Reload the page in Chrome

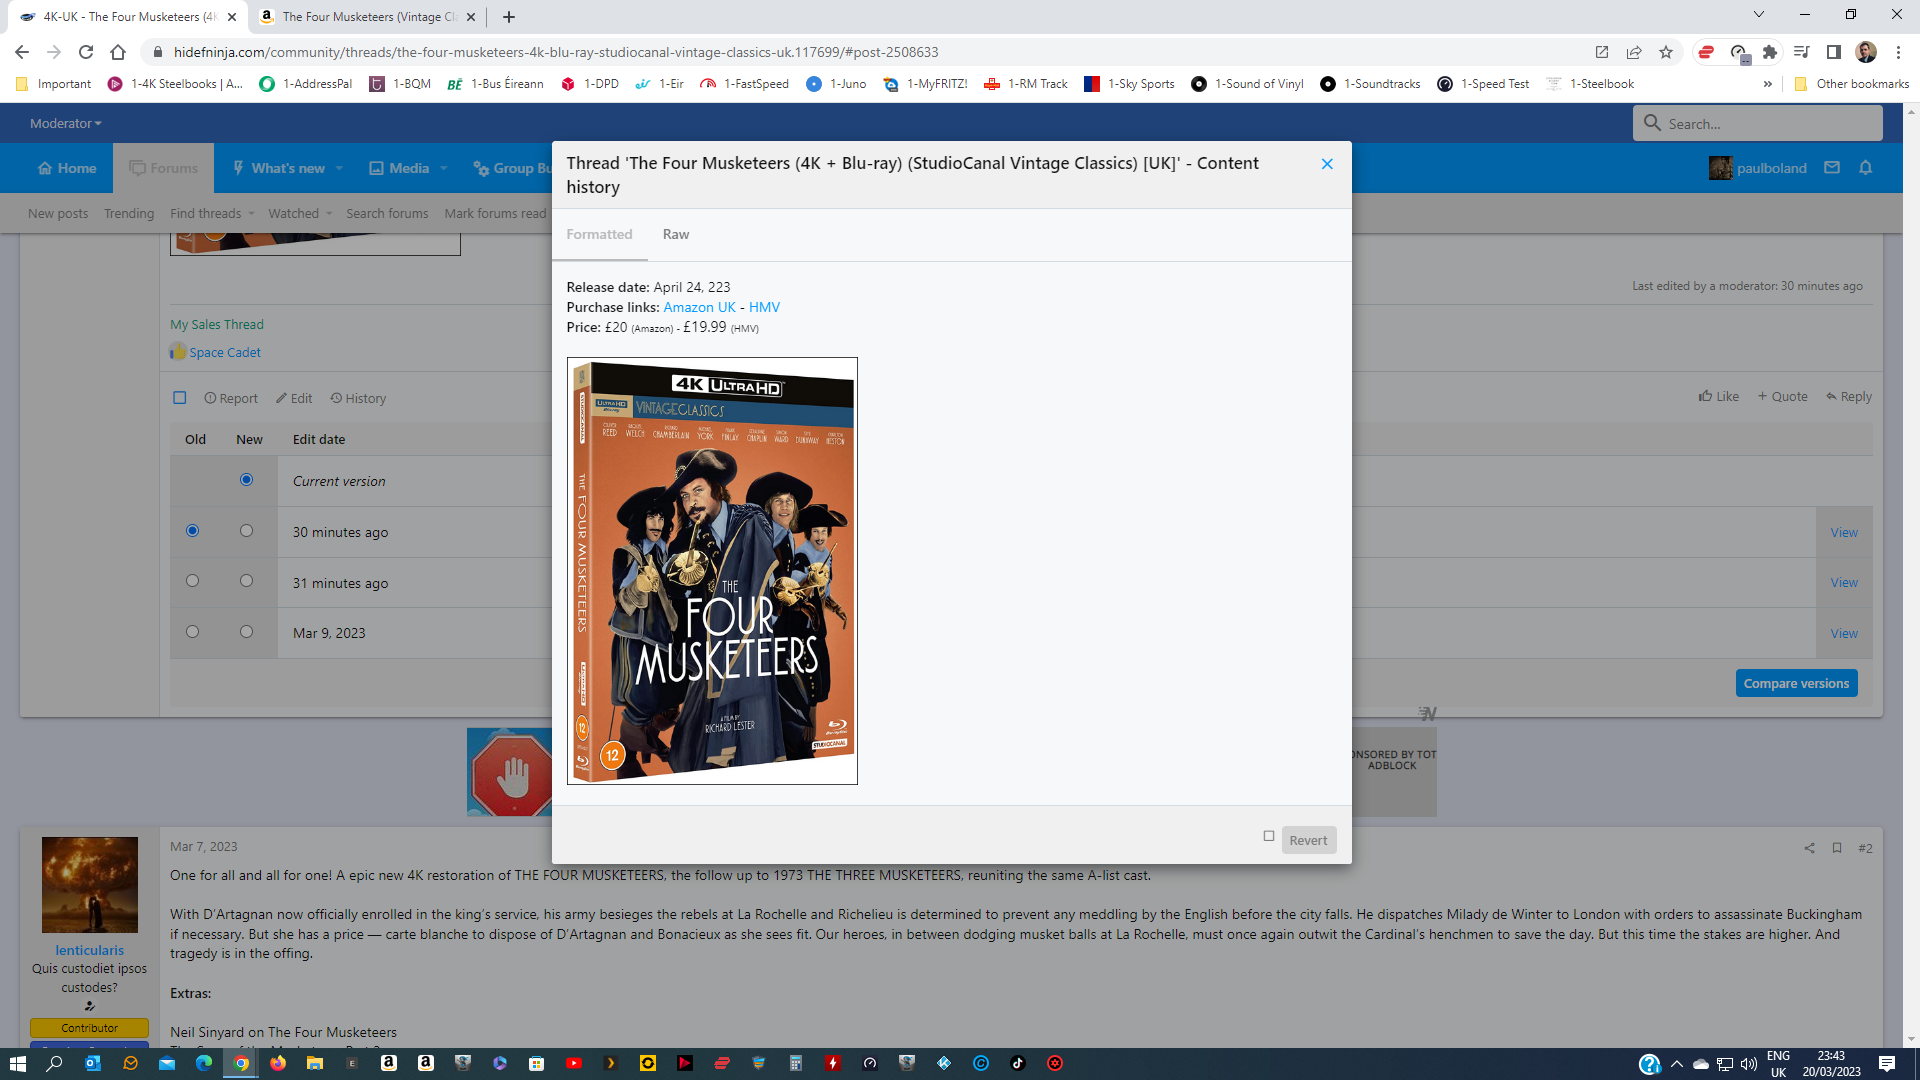[86, 52]
